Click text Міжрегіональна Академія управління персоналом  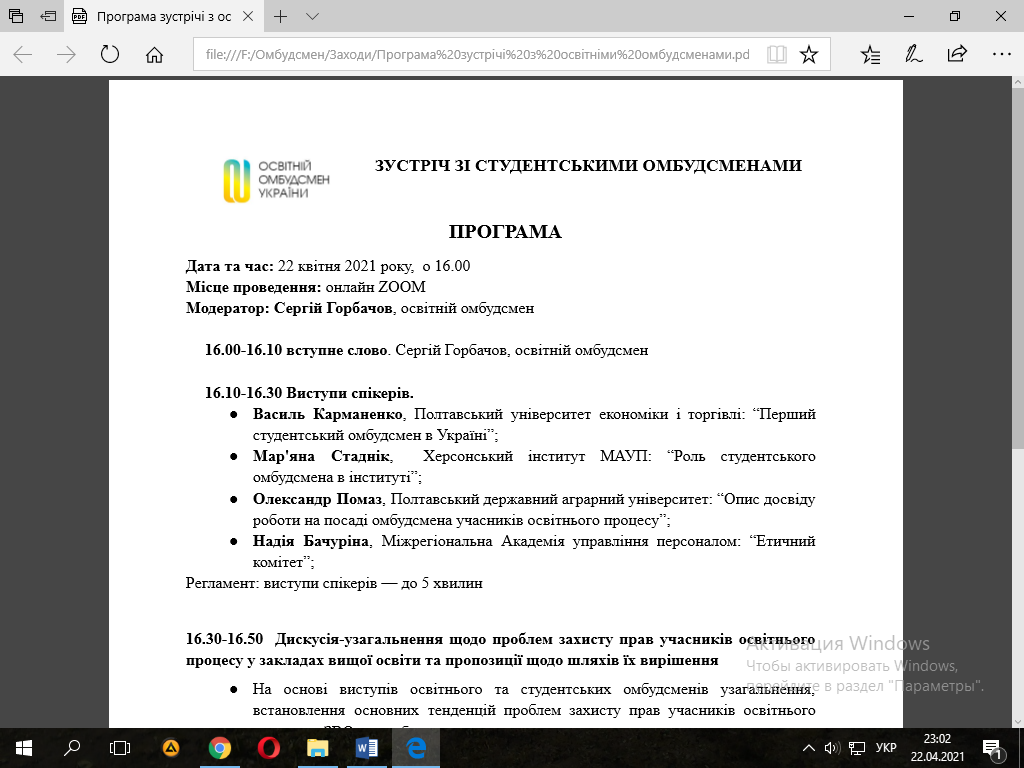tap(561, 541)
